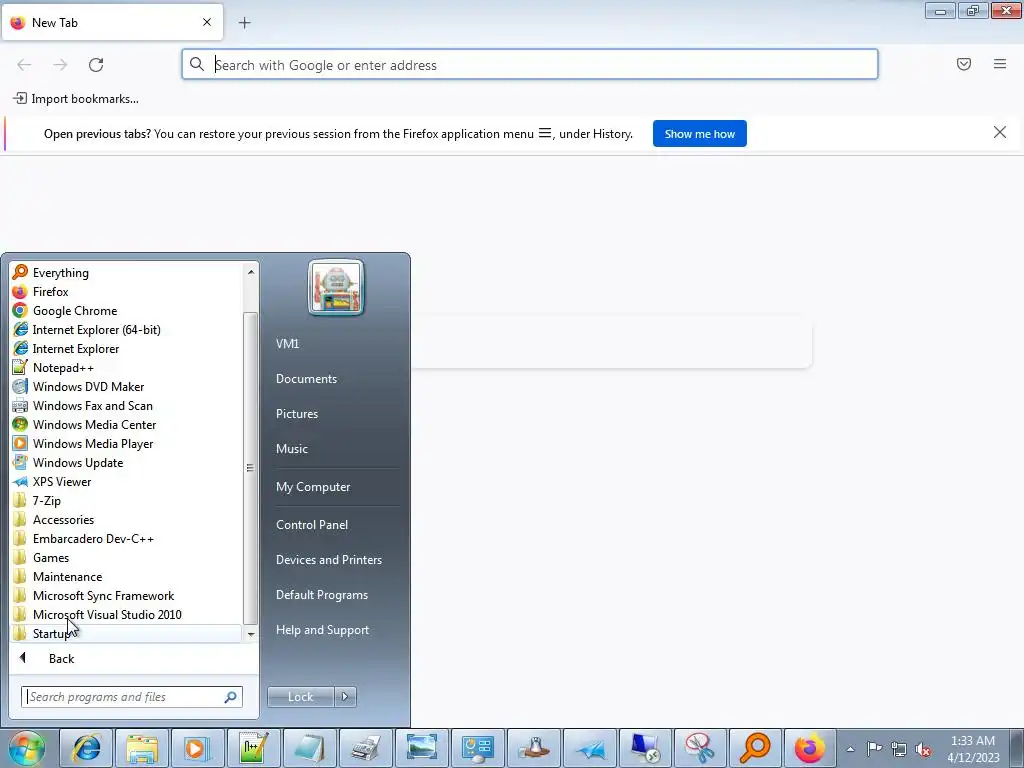Image resolution: width=1024 pixels, height=768 pixels.
Task: Dismiss the restore session notification bar
Action: [x=999, y=133]
